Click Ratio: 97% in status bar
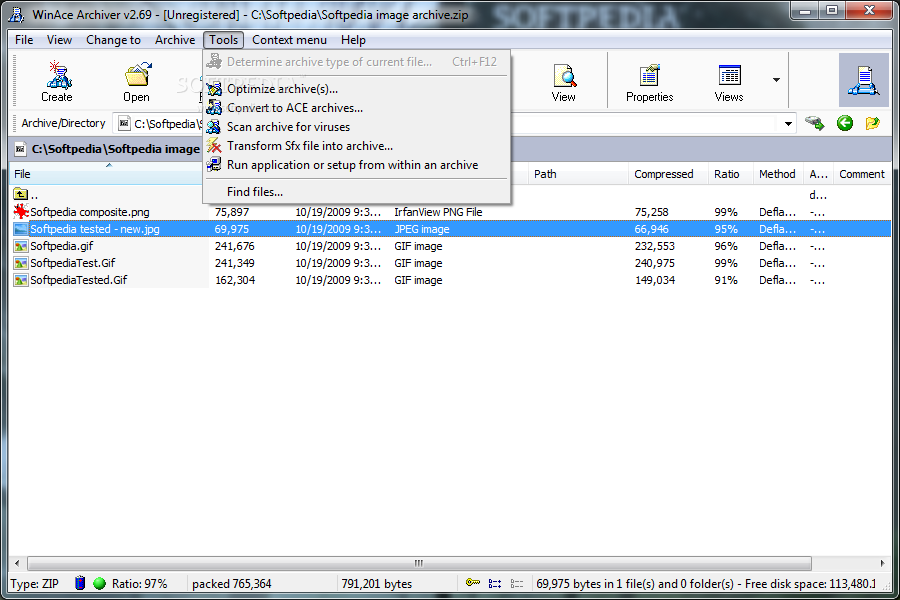Image resolution: width=900 pixels, height=600 pixels. [139, 584]
